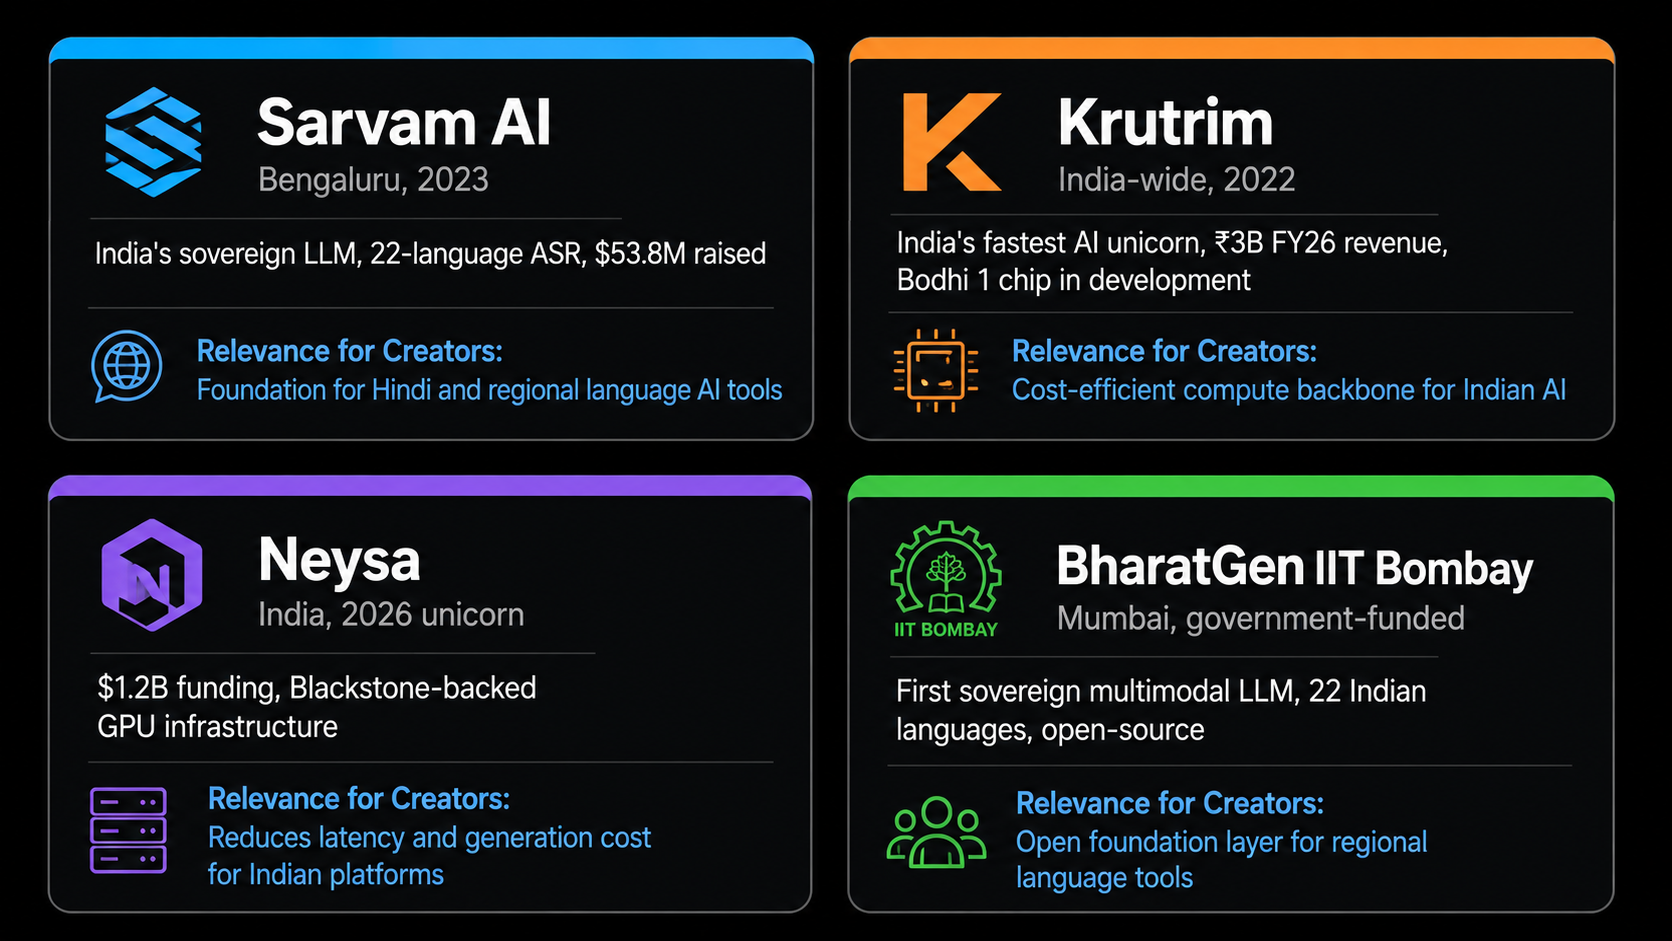Click the purple Neysa hexagon logo

pyautogui.click(x=152, y=575)
